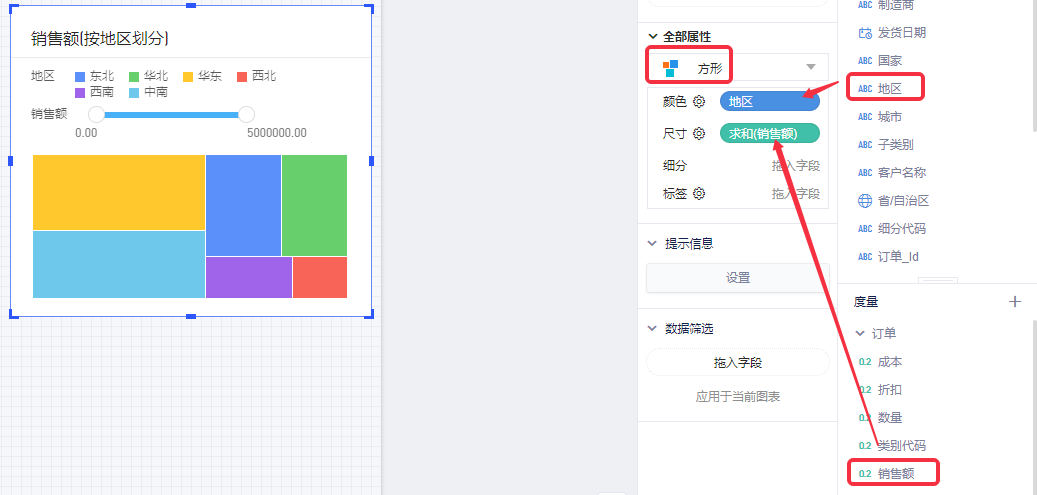
Task: Click the 拖入字段 field under 数据筛选
Action: [x=737, y=362]
